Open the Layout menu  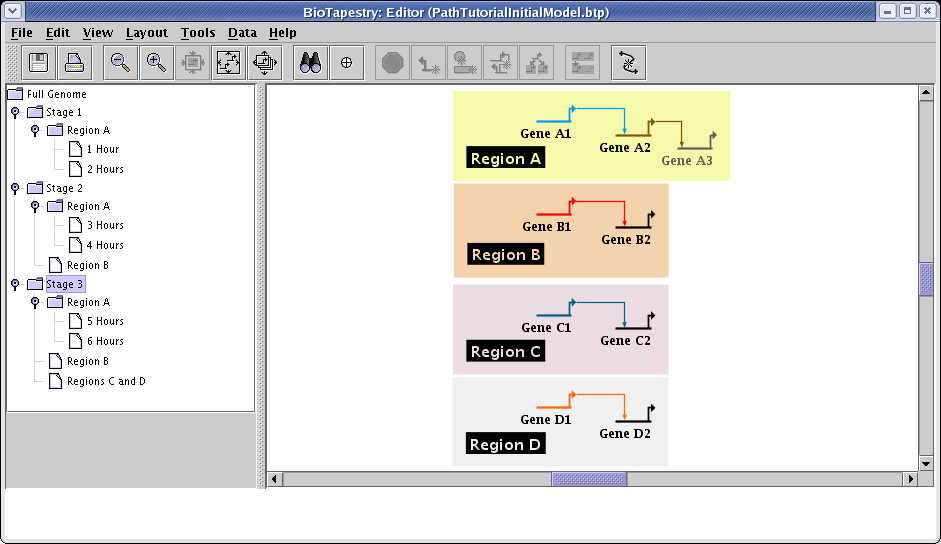pyautogui.click(x=146, y=33)
